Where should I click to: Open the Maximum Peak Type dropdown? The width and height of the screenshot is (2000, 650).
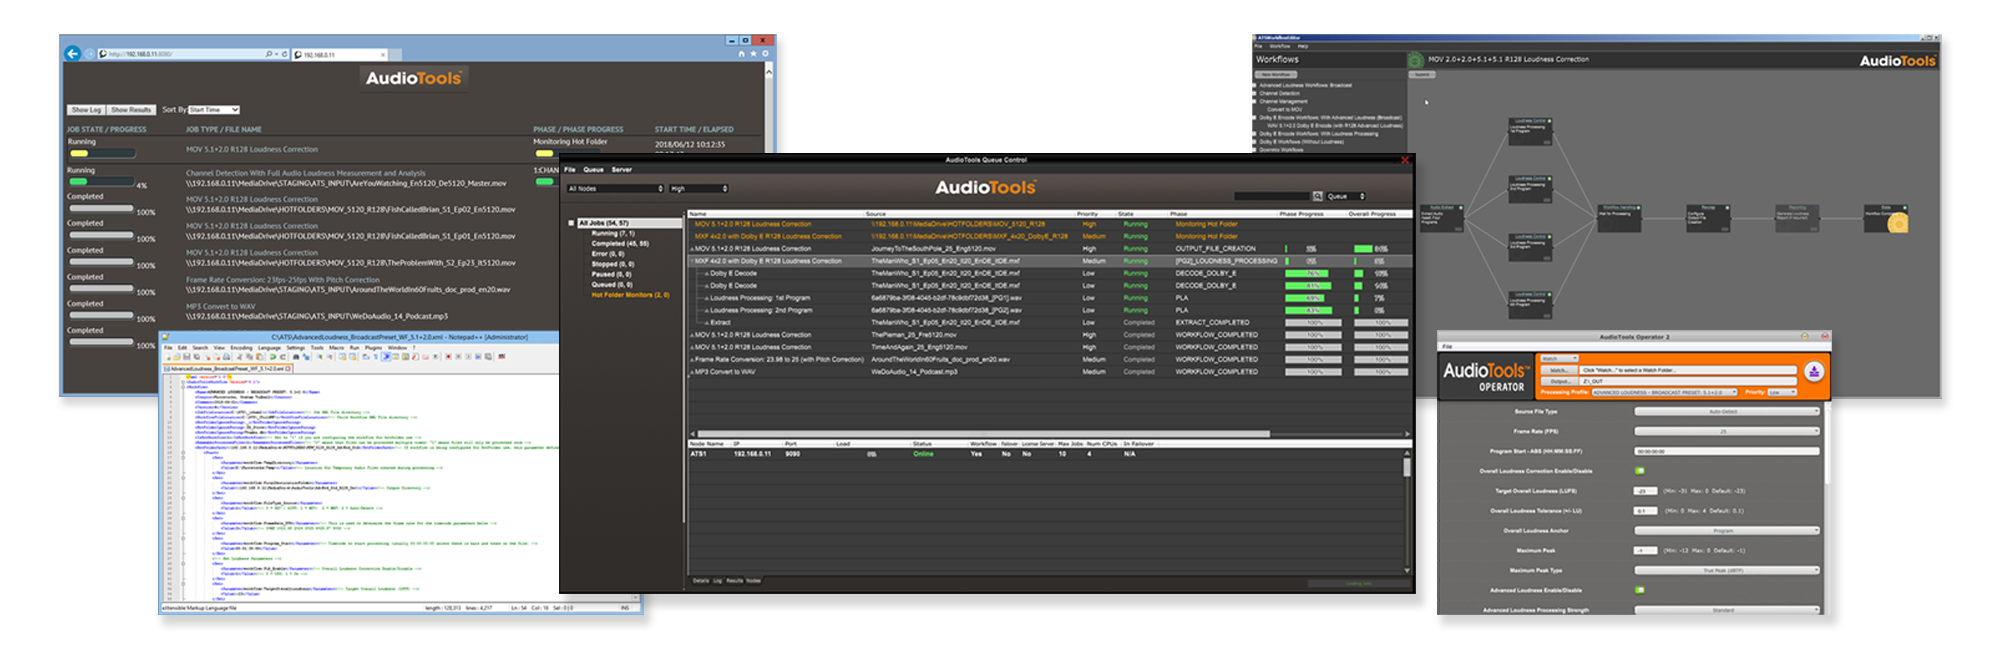[x=1727, y=570]
